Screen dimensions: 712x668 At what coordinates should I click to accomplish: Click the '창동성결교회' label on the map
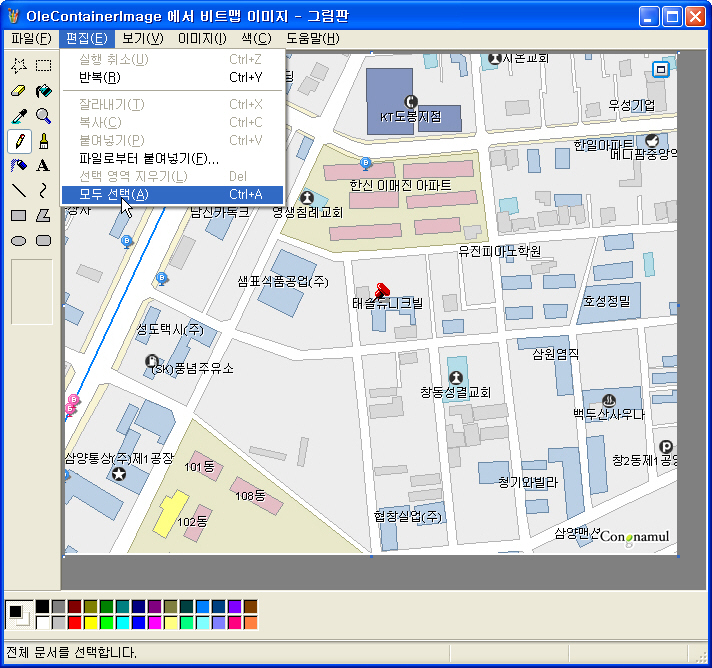coord(455,392)
